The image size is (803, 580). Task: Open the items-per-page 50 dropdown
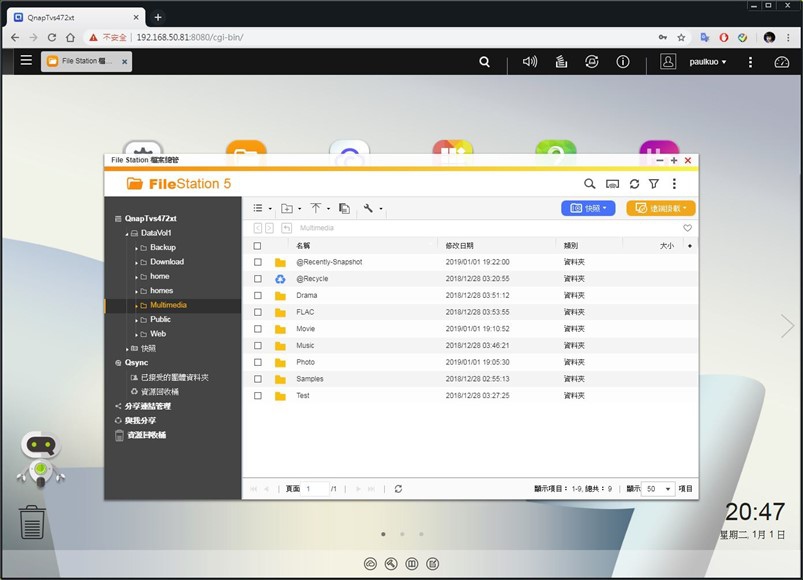point(658,489)
